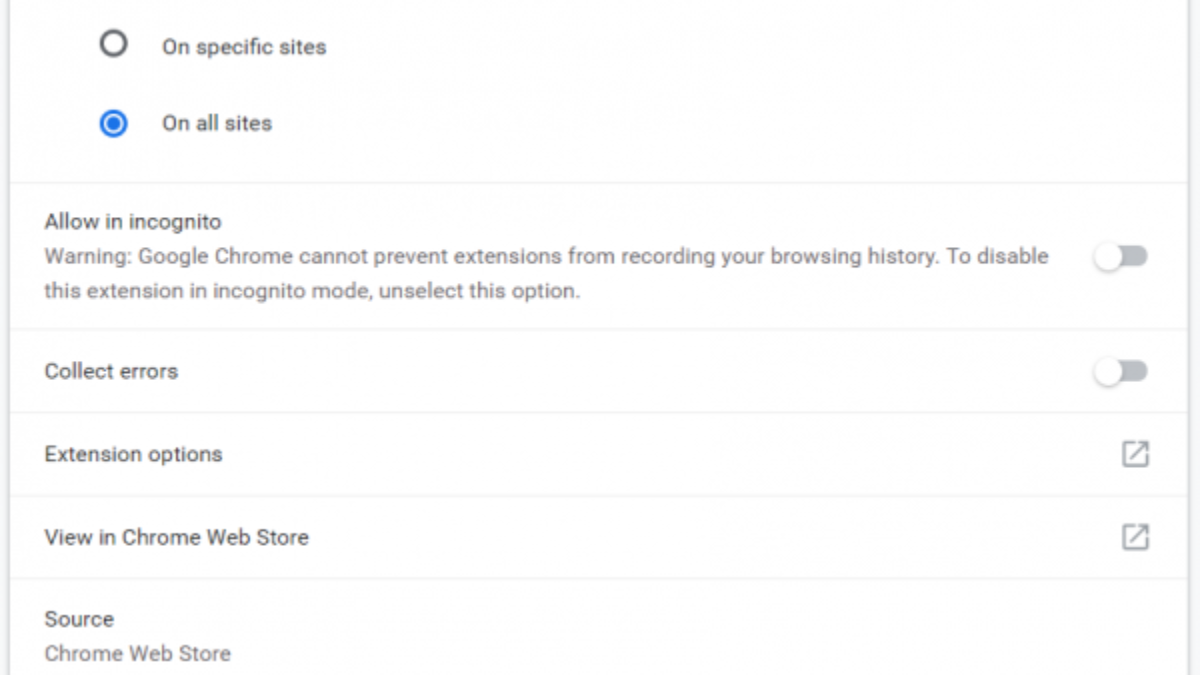Enable the Allow in incognito toggle

coord(1120,257)
